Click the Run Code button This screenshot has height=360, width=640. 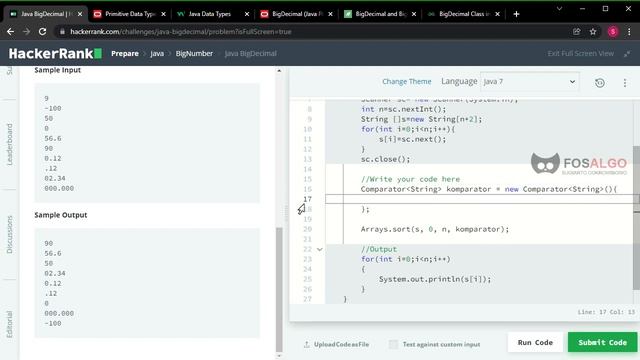pyautogui.click(x=535, y=342)
